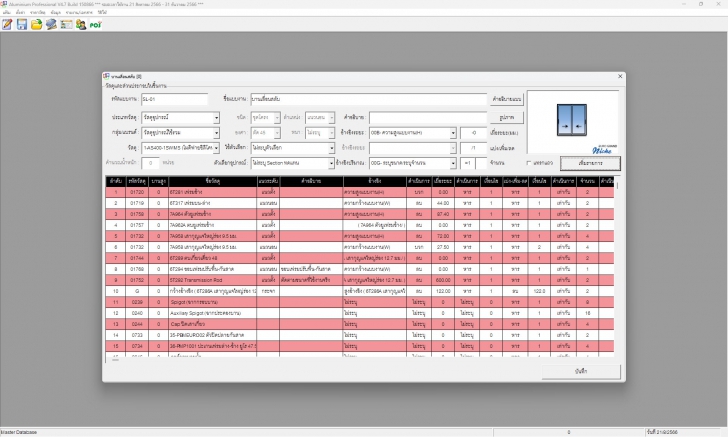This screenshot has width=728, height=437.
Task: Open the yellow folder toolbar icon
Action: point(36,25)
